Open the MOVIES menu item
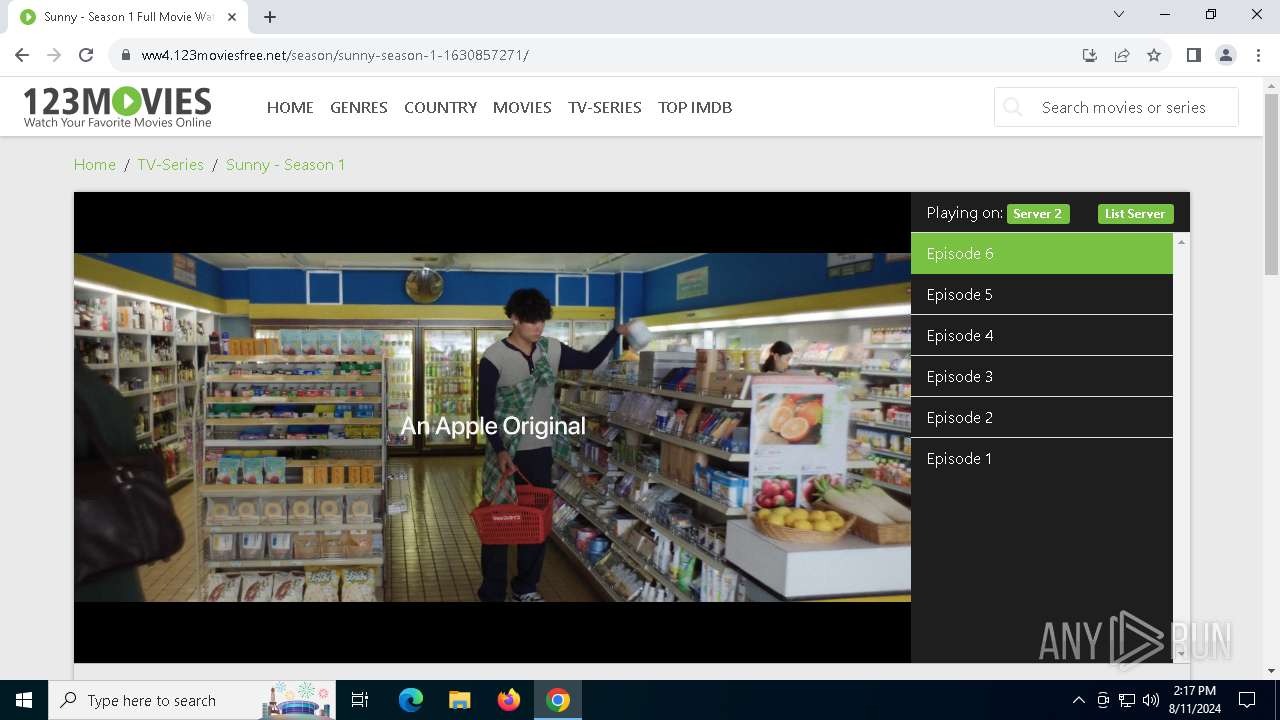Viewport: 1280px width, 720px height. (522, 107)
